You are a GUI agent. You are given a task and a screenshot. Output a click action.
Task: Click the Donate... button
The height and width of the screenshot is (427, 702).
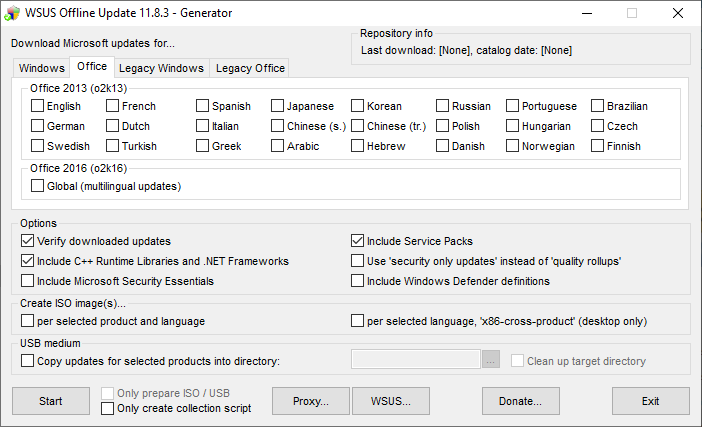coord(521,401)
